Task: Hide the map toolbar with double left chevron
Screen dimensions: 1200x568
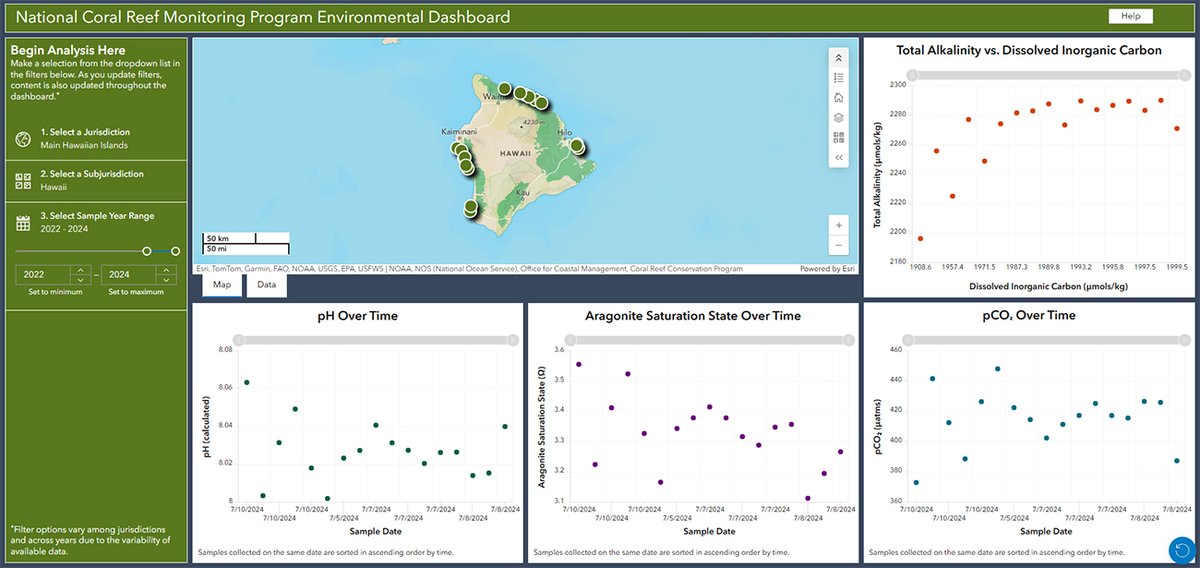Action: (839, 157)
